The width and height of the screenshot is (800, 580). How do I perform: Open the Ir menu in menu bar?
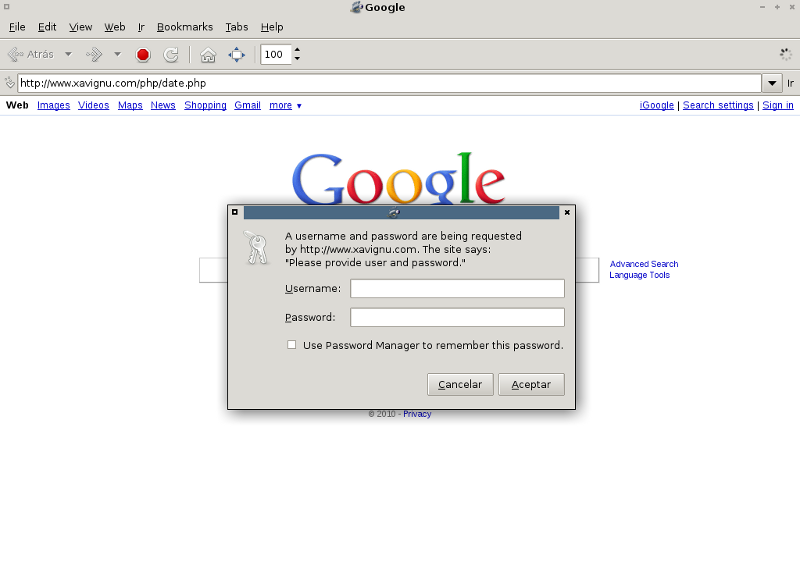141,27
